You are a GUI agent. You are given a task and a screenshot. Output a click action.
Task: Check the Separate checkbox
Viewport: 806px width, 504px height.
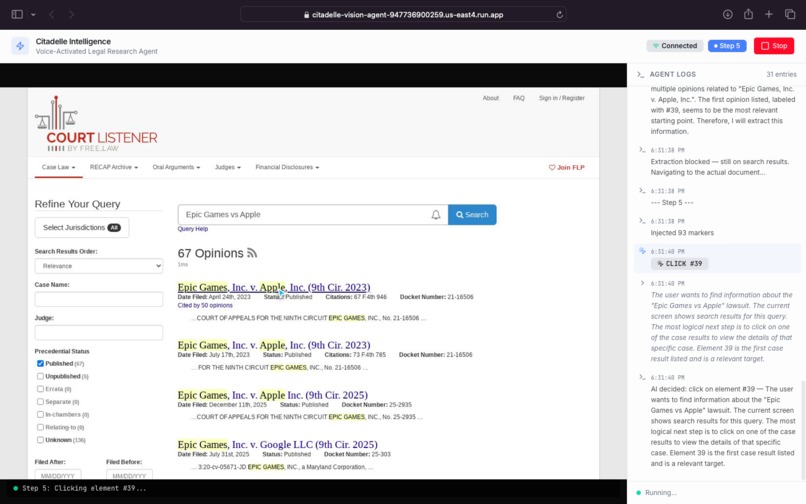point(40,402)
